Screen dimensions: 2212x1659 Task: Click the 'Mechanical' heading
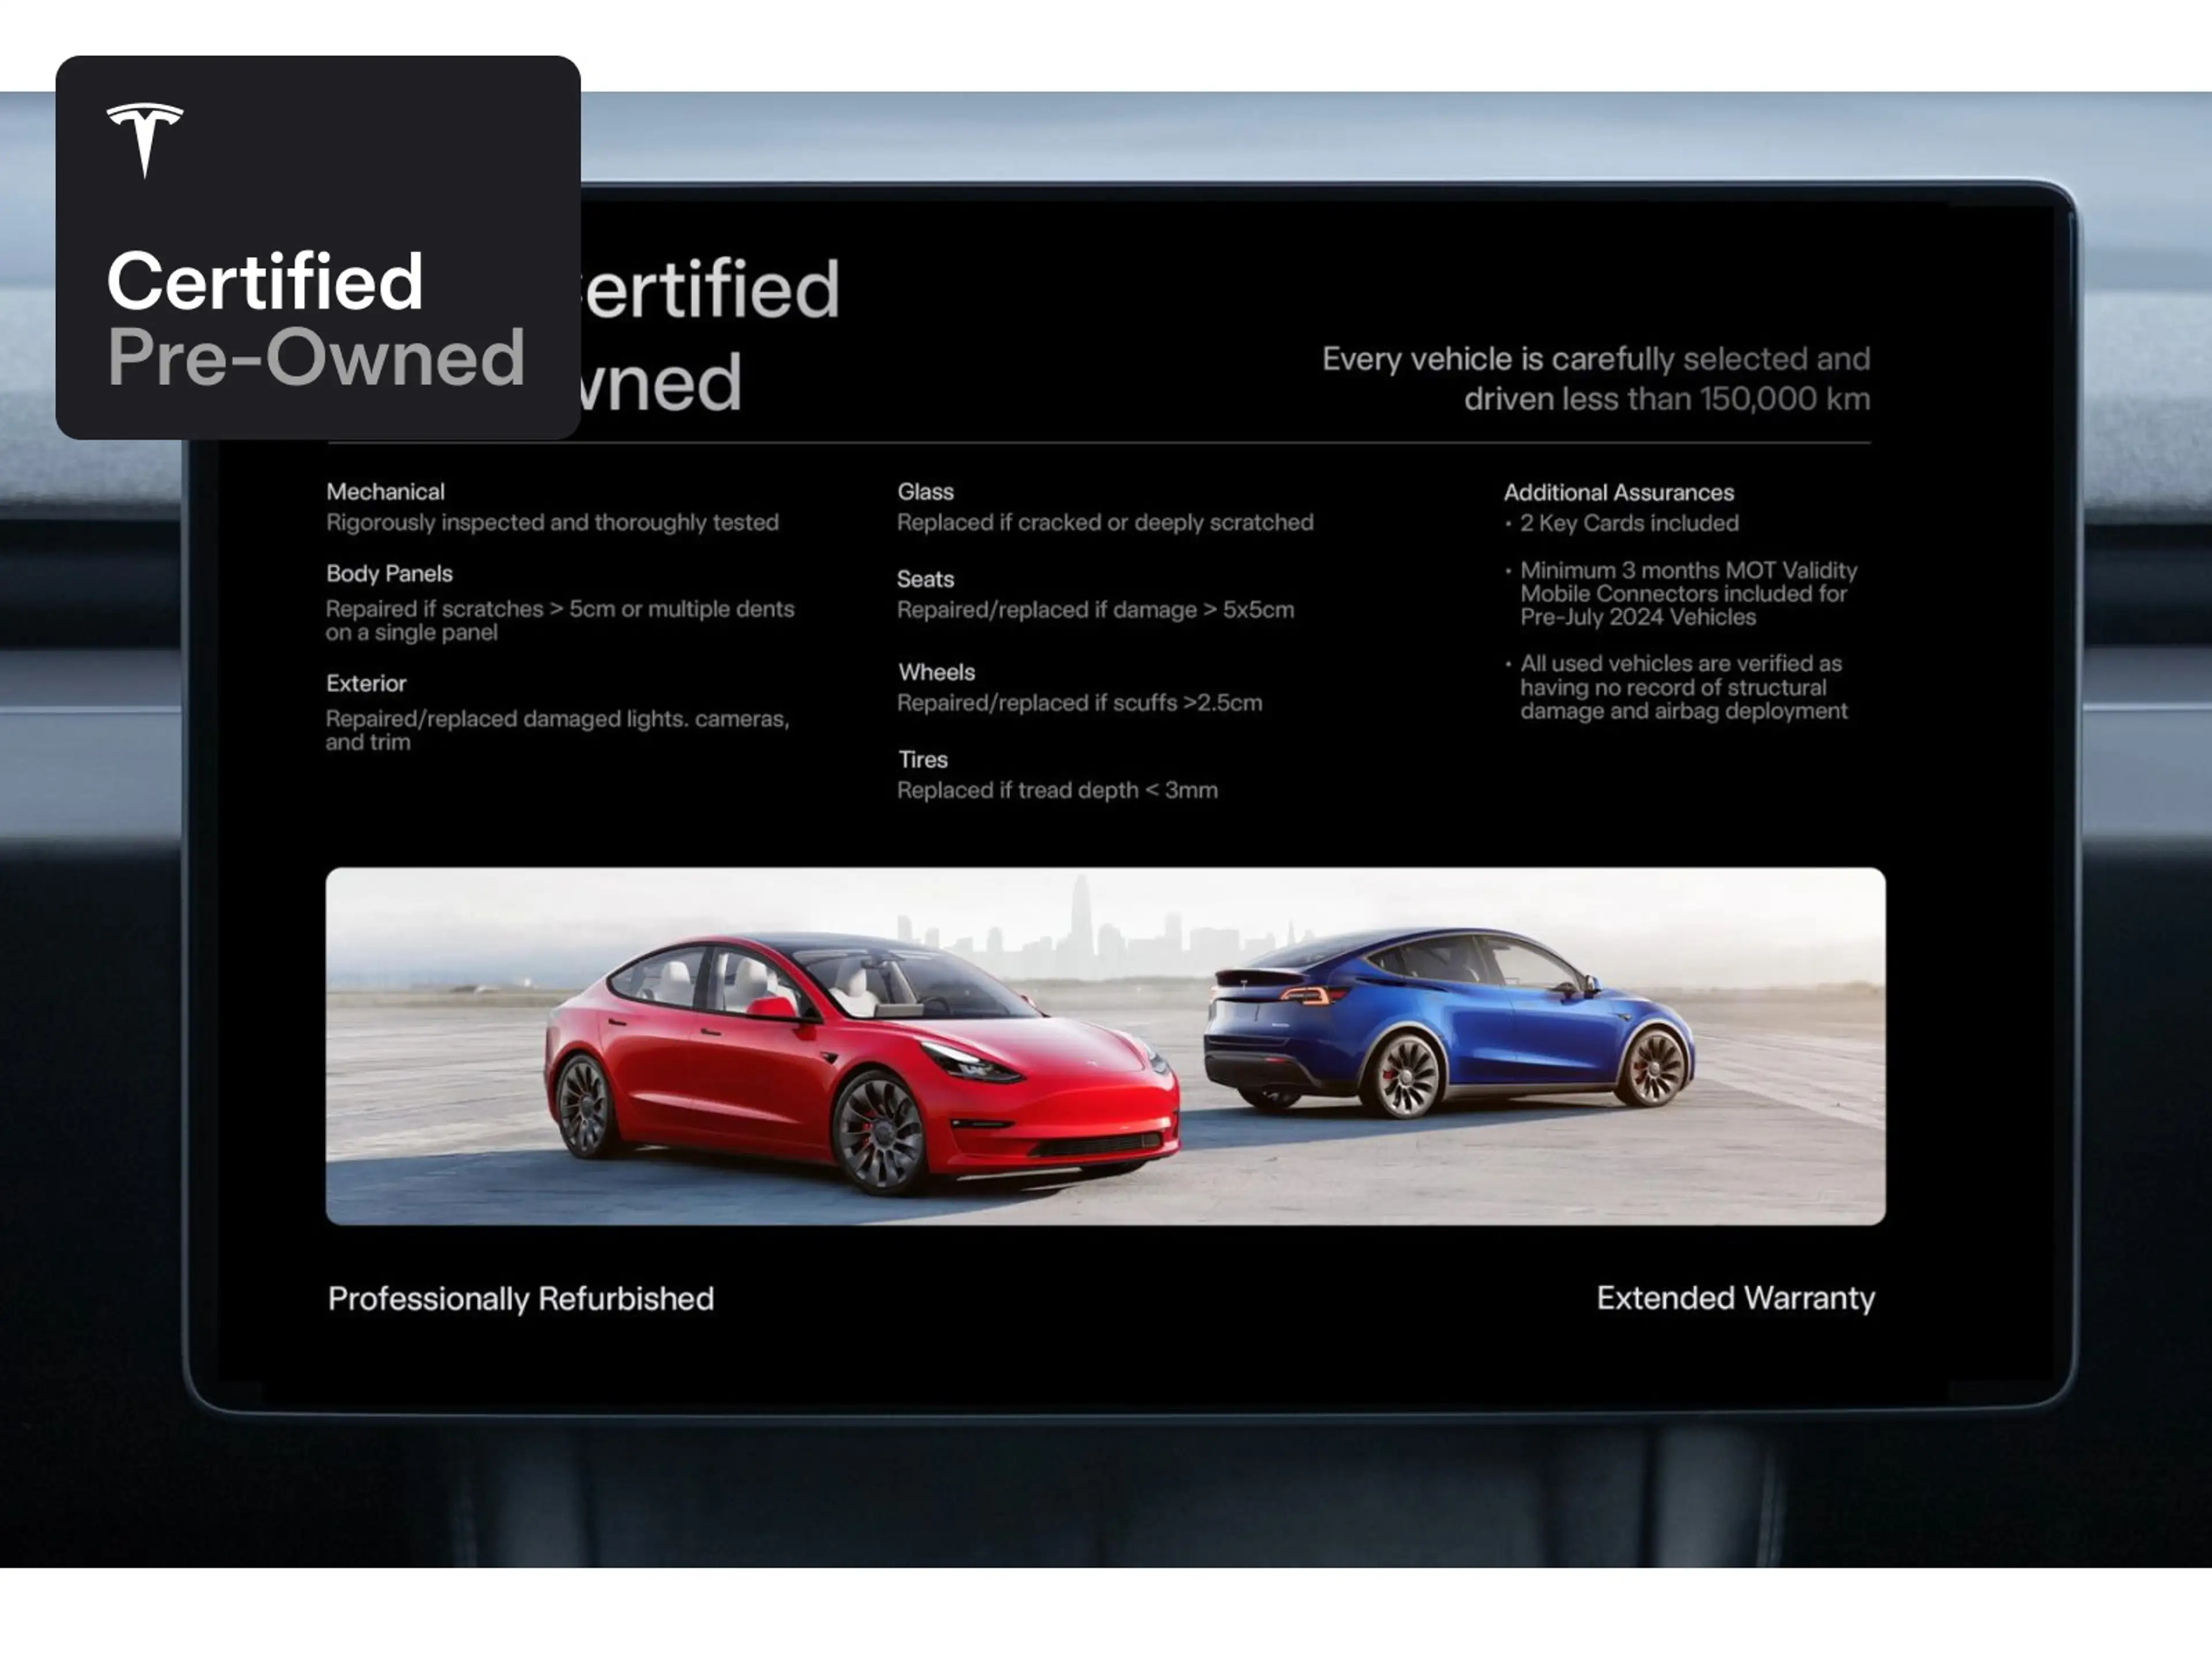[385, 492]
